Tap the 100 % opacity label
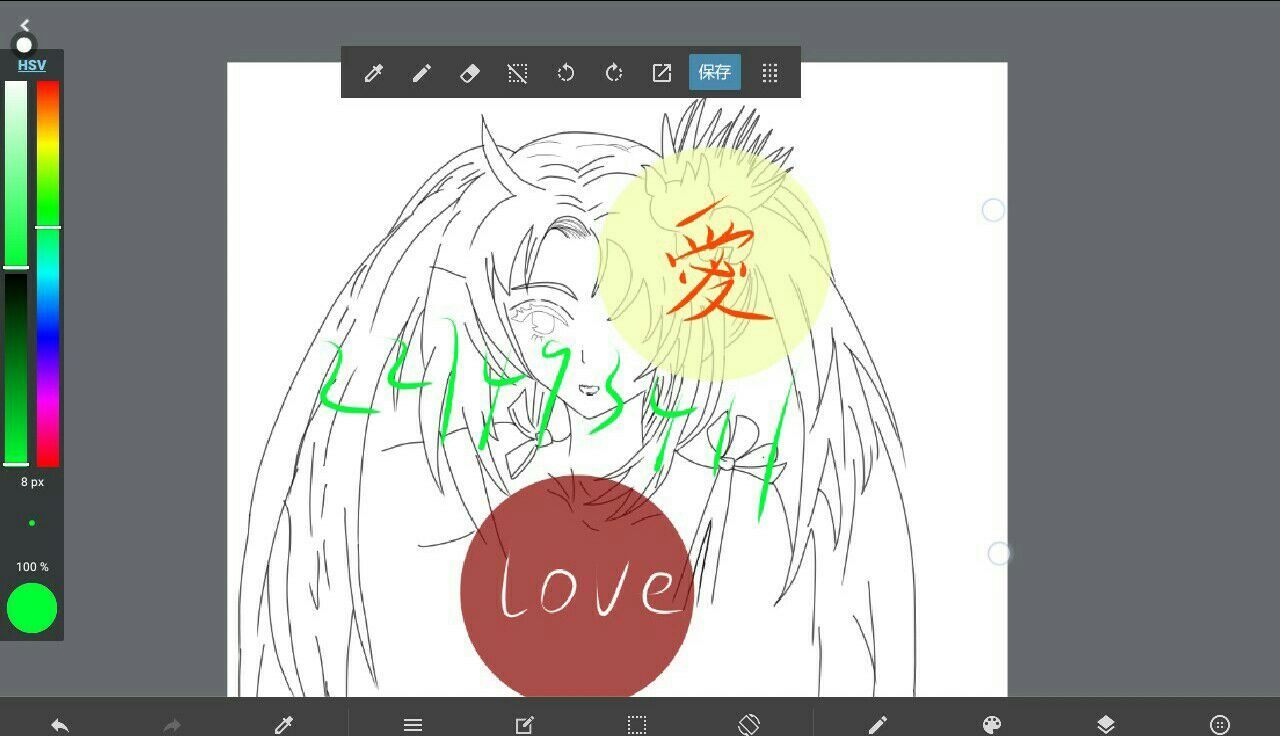Image resolution: width=1280 pixels, height=736 pixels. (x=32, y=567)
